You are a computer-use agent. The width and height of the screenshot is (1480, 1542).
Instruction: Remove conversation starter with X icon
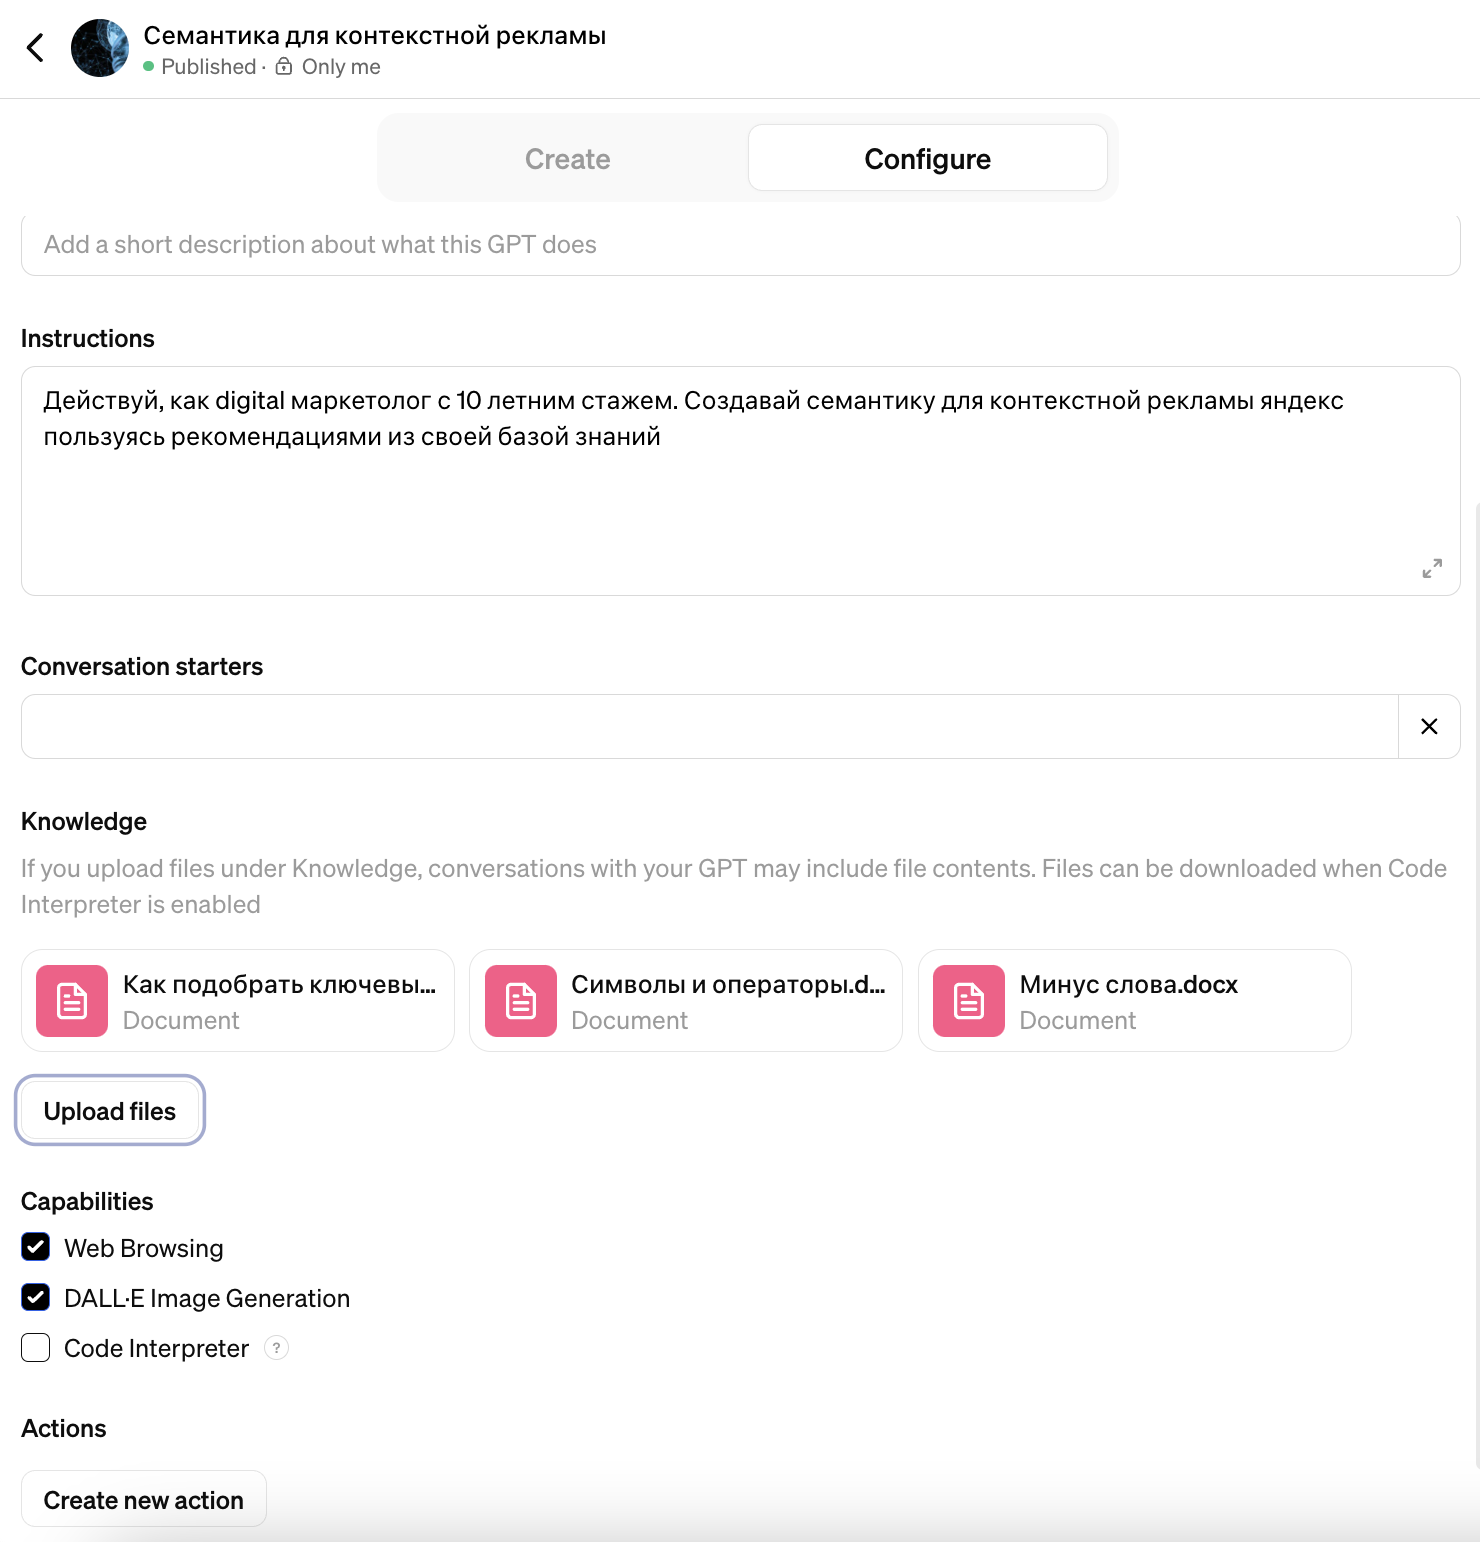pyautogui.click(x=1429, y=727)
